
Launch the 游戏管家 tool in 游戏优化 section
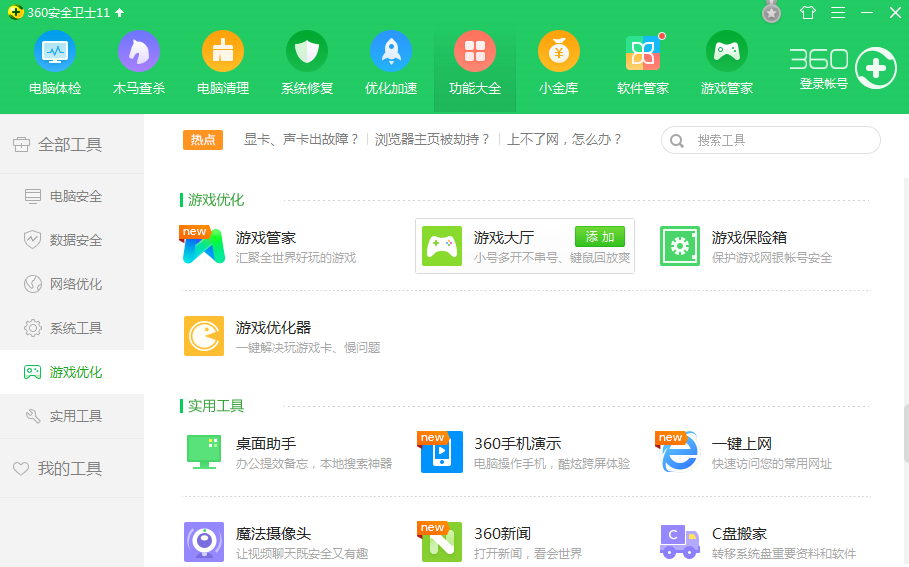(x=203, y=246)
